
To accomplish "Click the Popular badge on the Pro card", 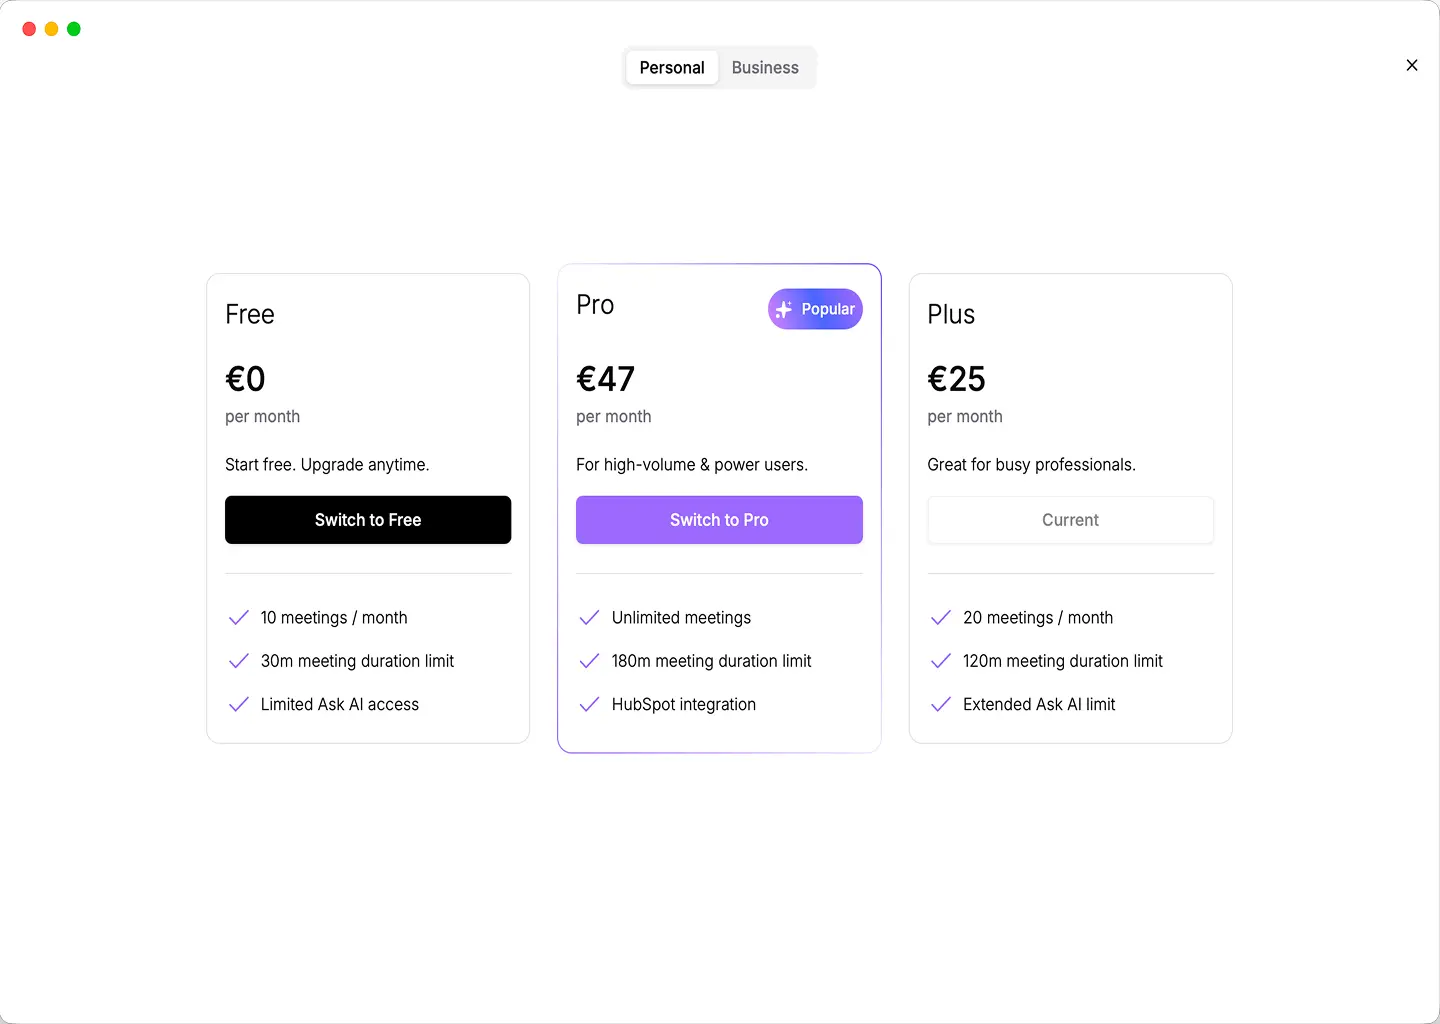I will 815,309.
